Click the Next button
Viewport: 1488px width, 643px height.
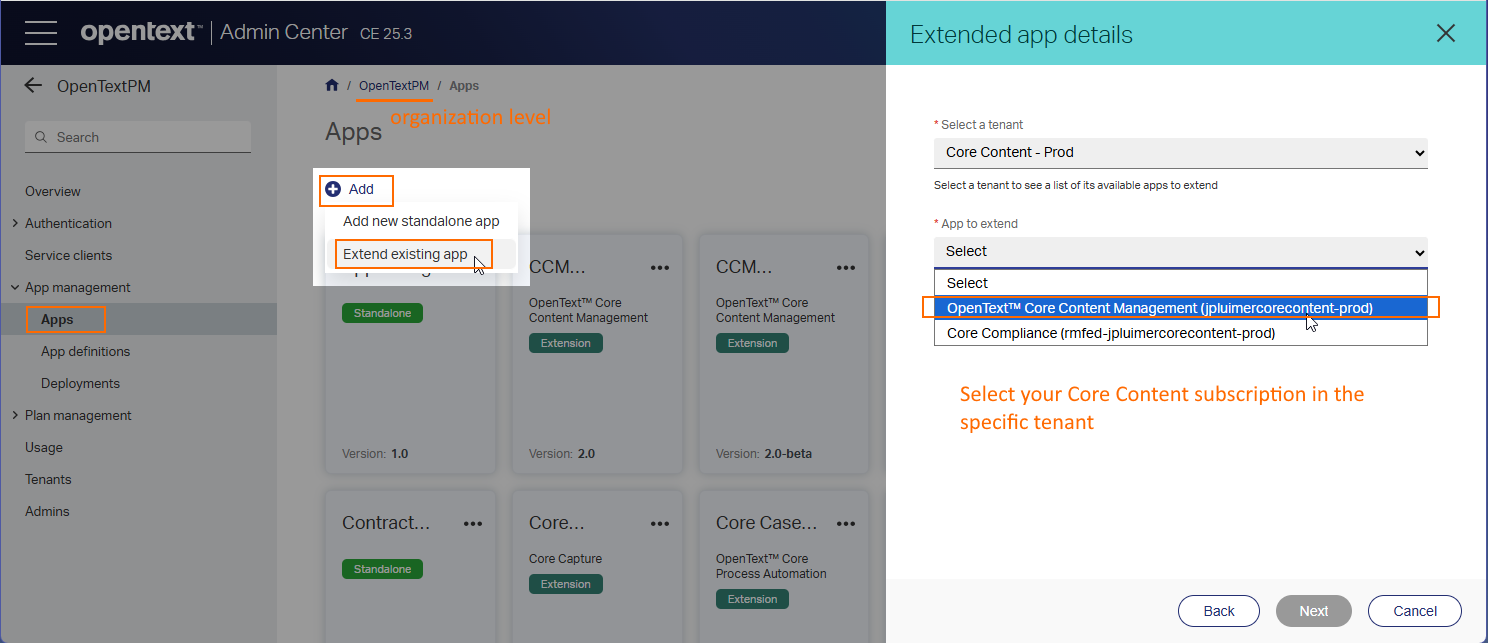click(1314, 611)
